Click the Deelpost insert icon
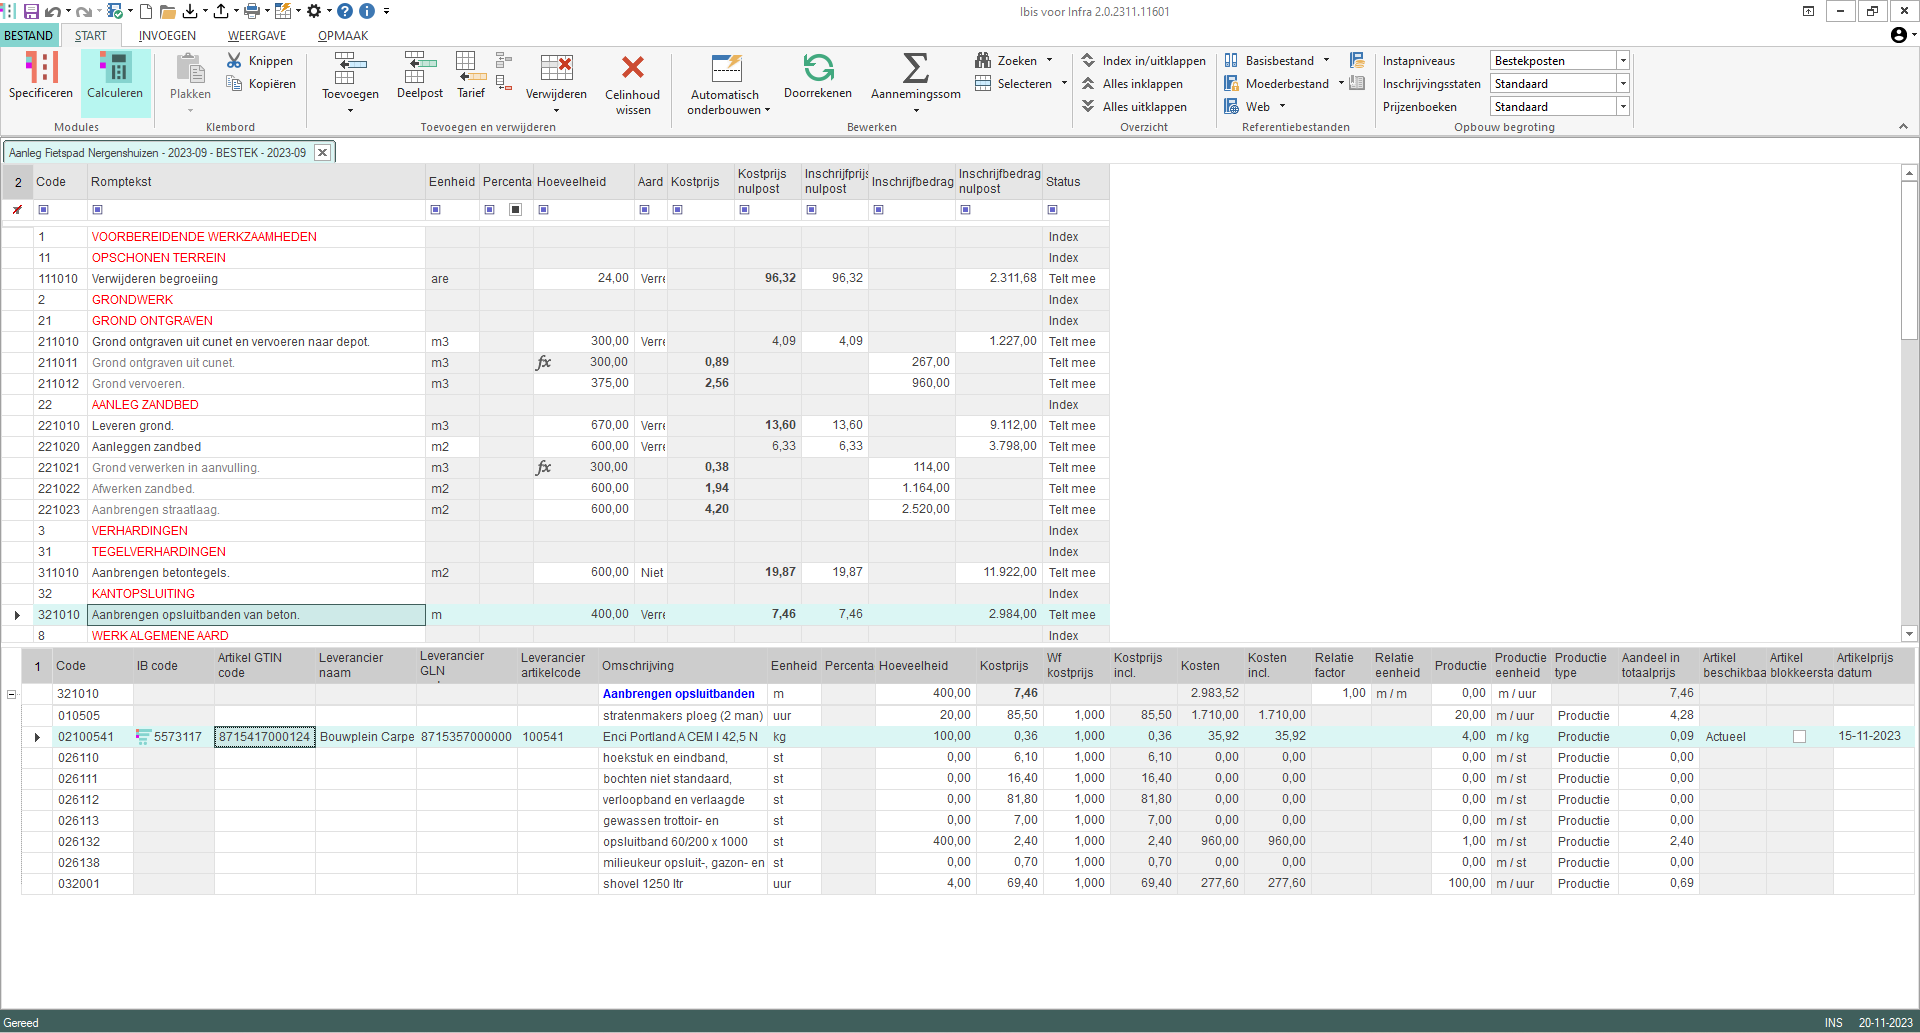The width and height of the screenshot is (1920, 1033). pos(420,67)
